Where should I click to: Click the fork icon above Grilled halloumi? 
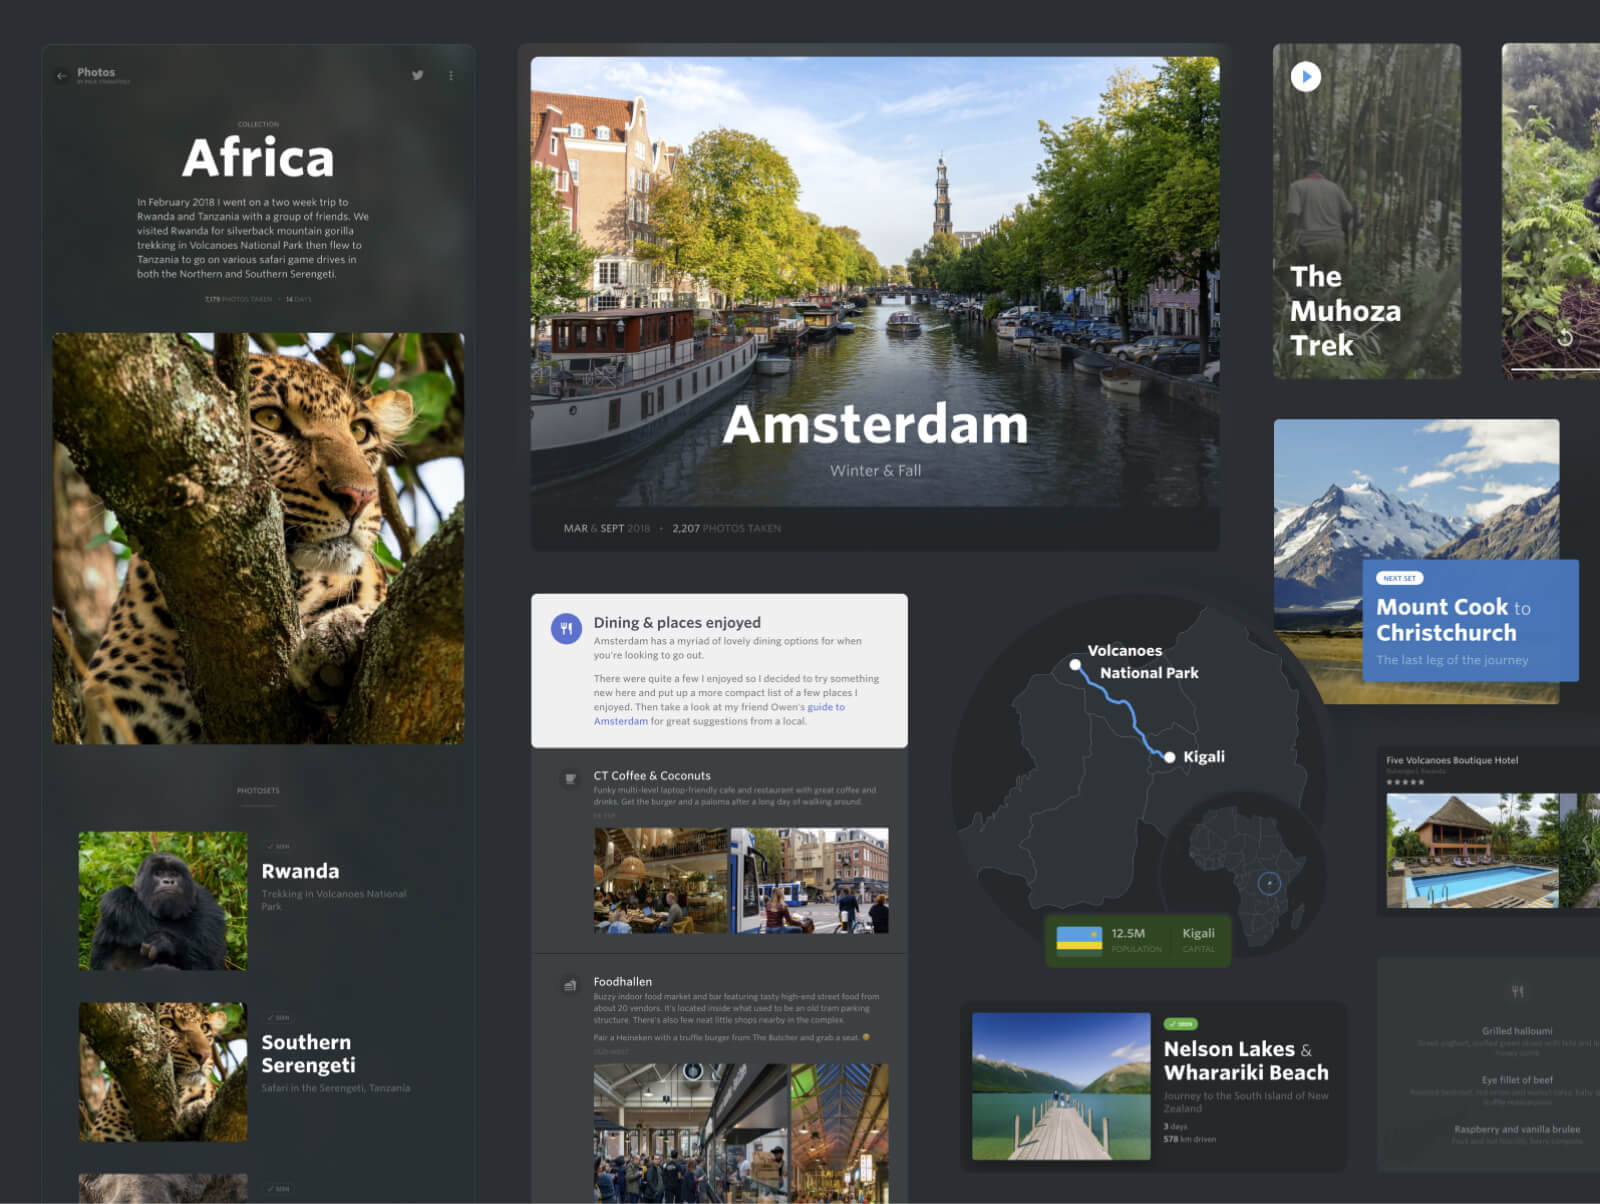1517,992
